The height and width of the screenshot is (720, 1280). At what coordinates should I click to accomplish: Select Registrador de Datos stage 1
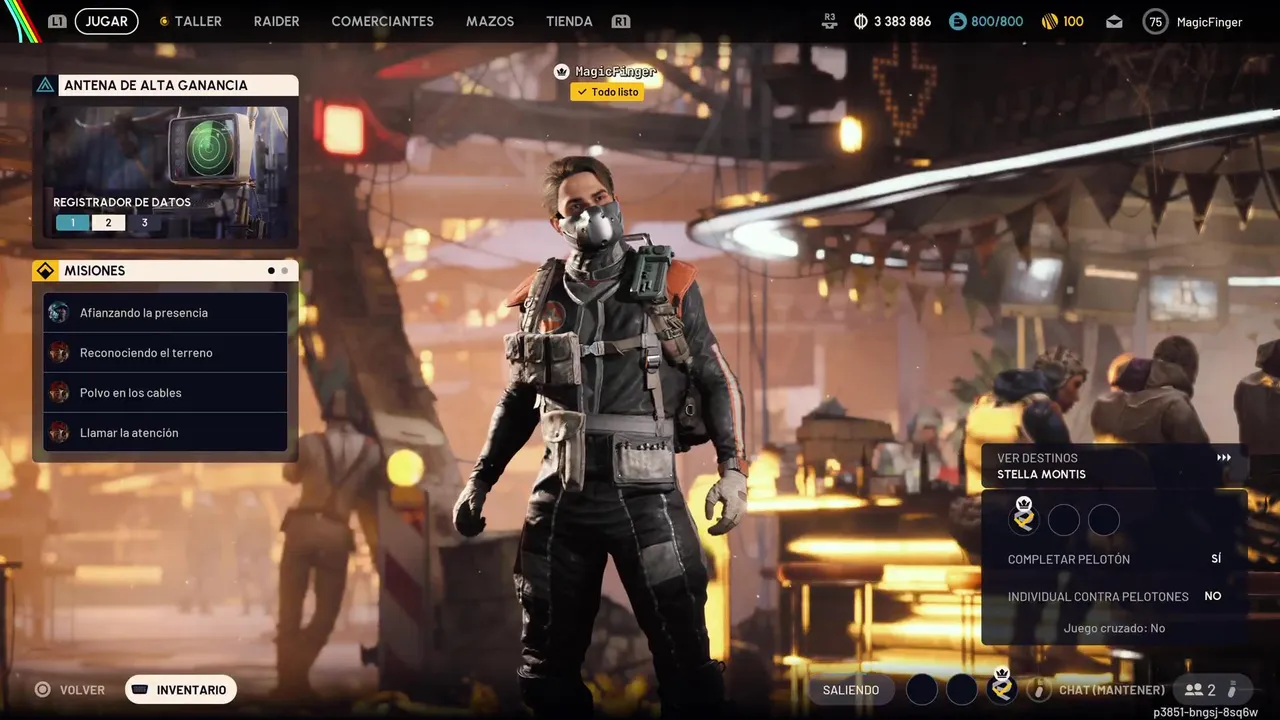(x=72, y=222)
